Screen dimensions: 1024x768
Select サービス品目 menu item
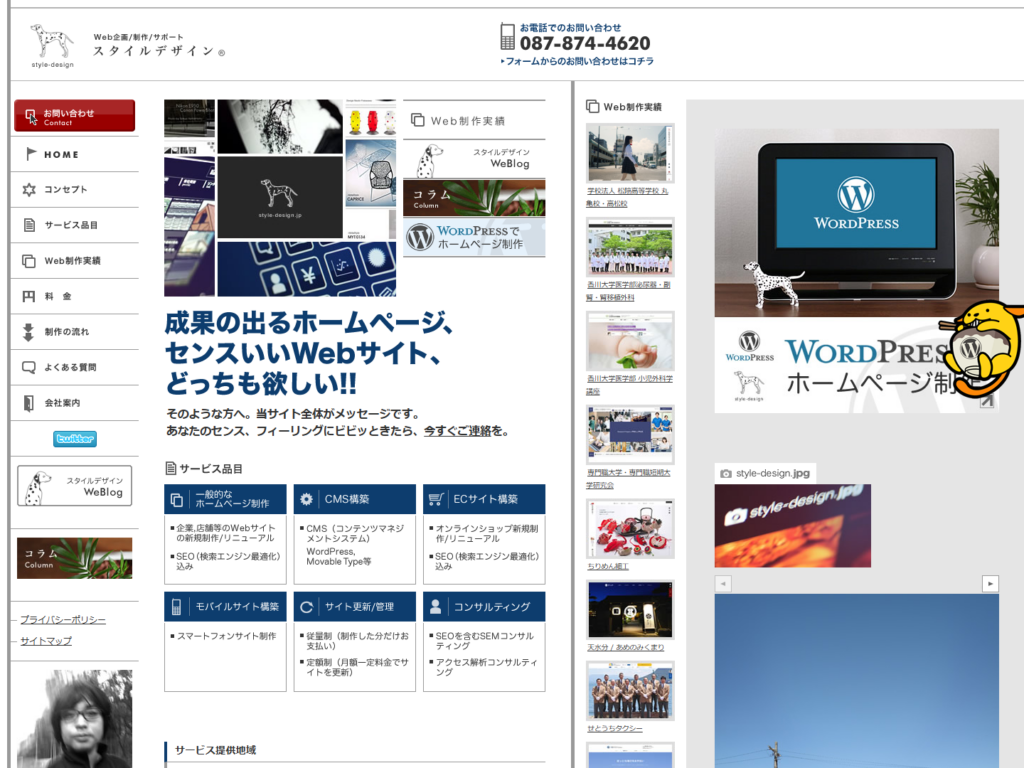pos(70,225)
